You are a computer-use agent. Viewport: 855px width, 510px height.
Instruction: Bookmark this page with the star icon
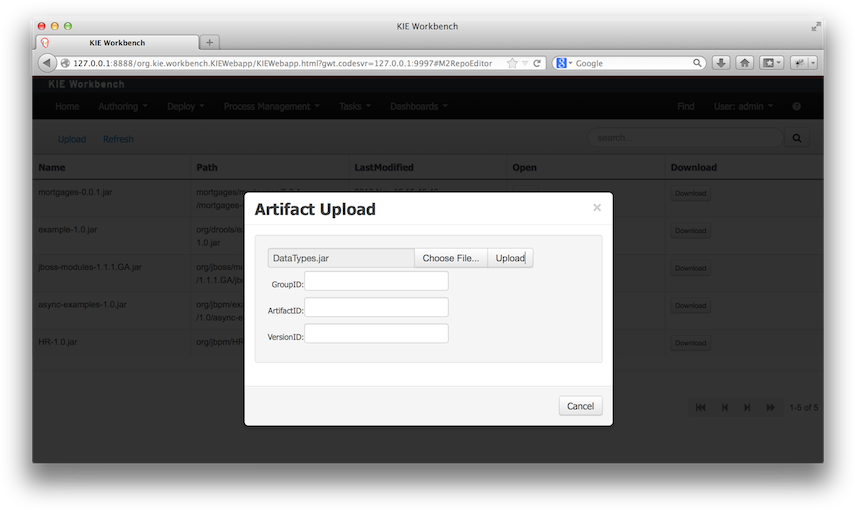pyautogui.click(x=512, y=63)
